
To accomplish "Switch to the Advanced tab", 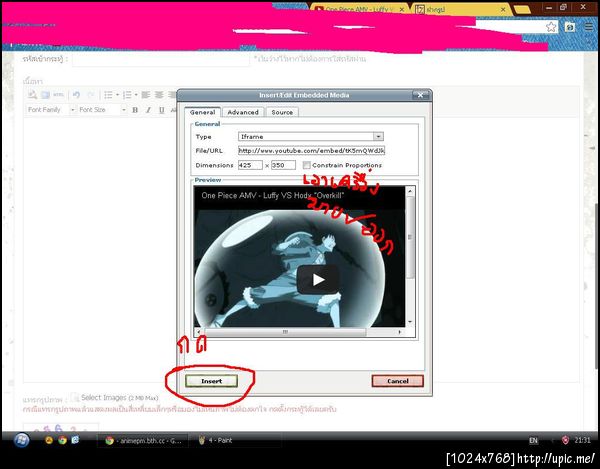I will click(x=243, y=112).
